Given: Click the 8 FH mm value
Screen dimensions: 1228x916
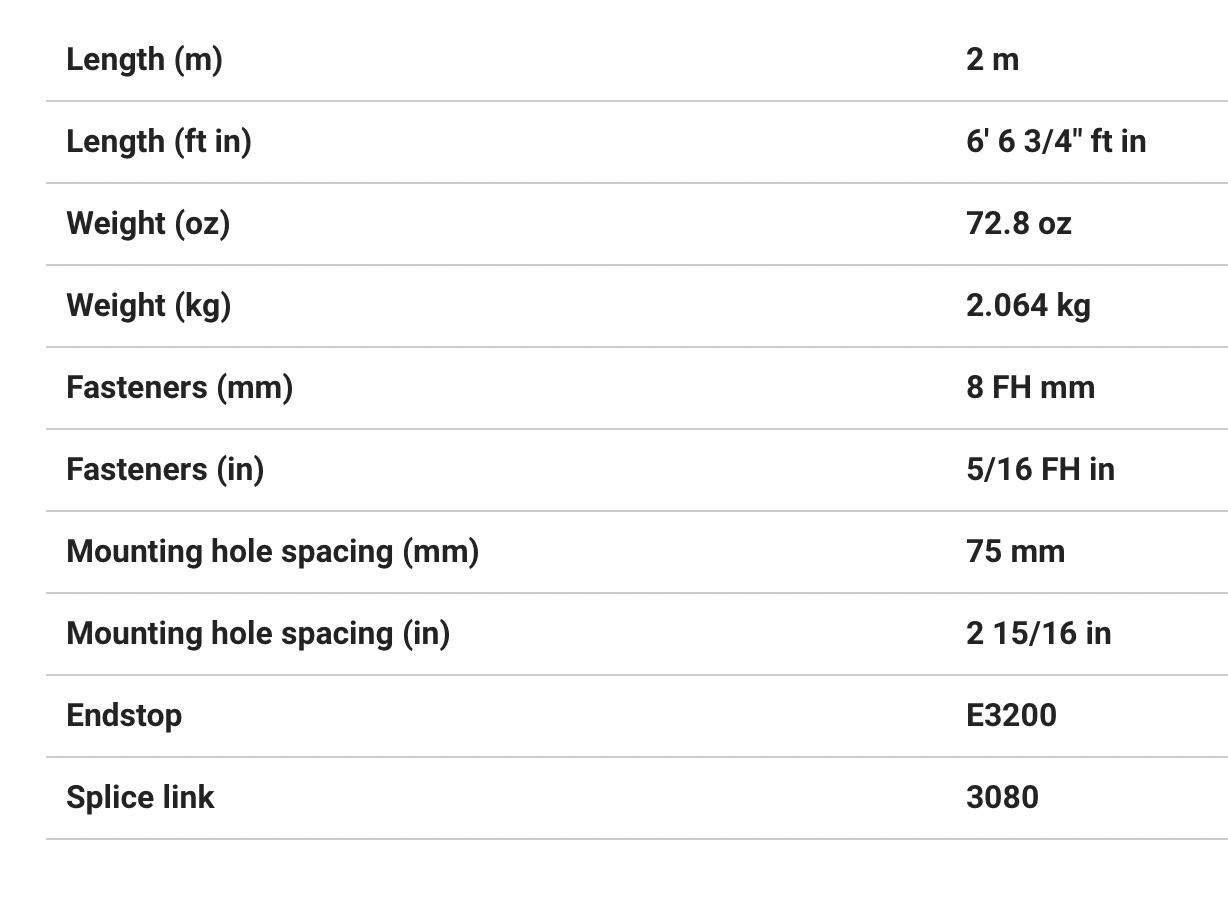Looking at the screenshot, I should [x=1030, y=388].
